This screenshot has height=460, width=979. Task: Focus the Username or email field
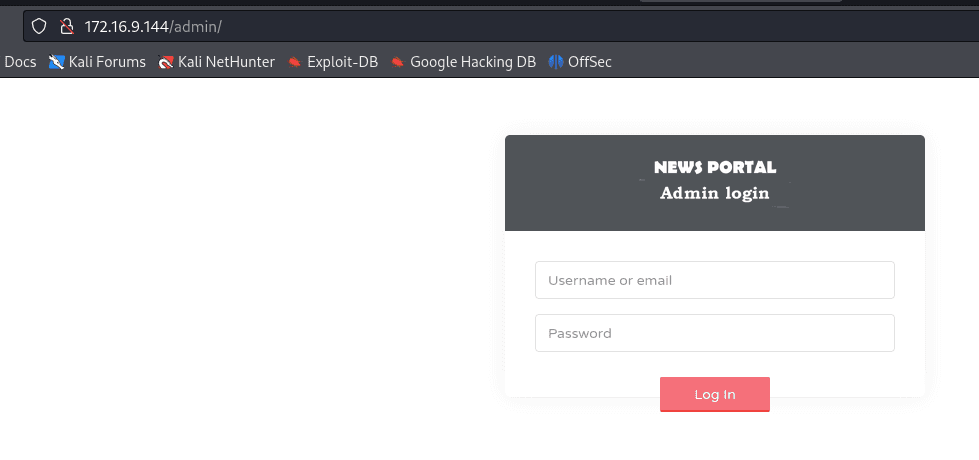pos(714,280)
